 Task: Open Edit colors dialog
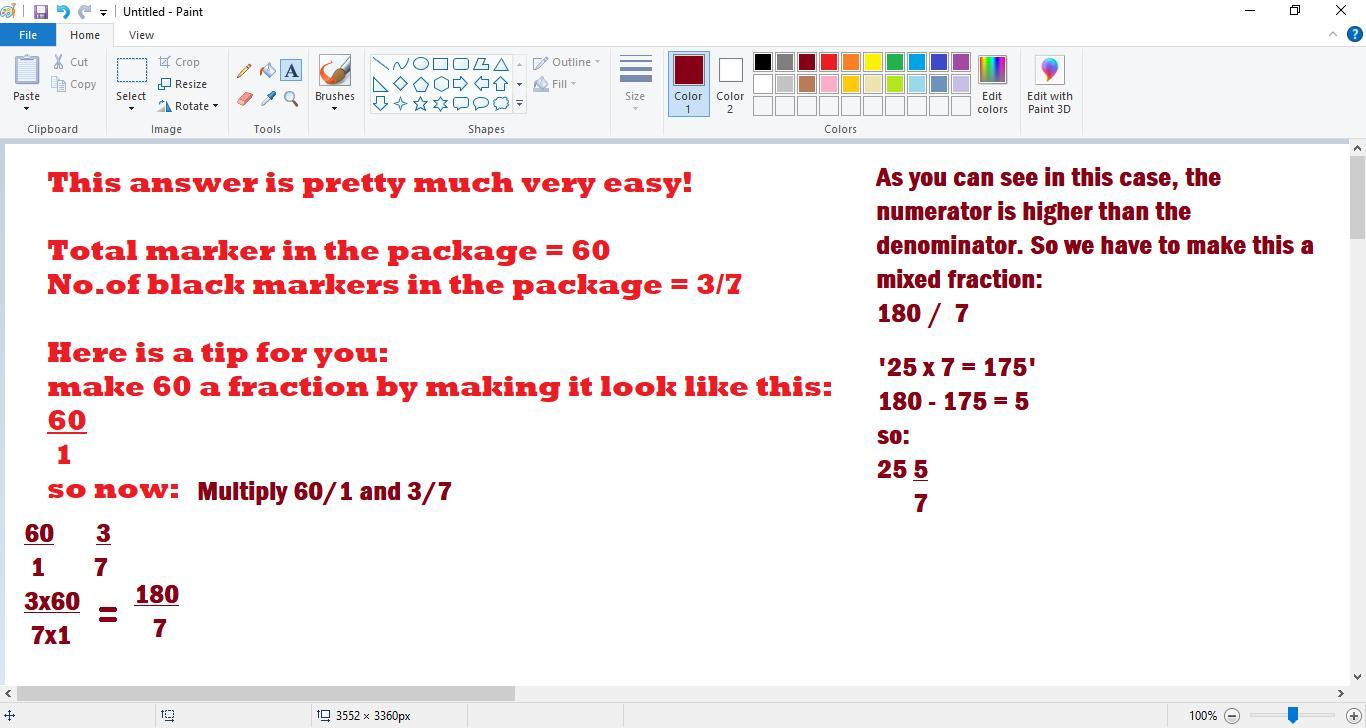[x=992, y=85]
